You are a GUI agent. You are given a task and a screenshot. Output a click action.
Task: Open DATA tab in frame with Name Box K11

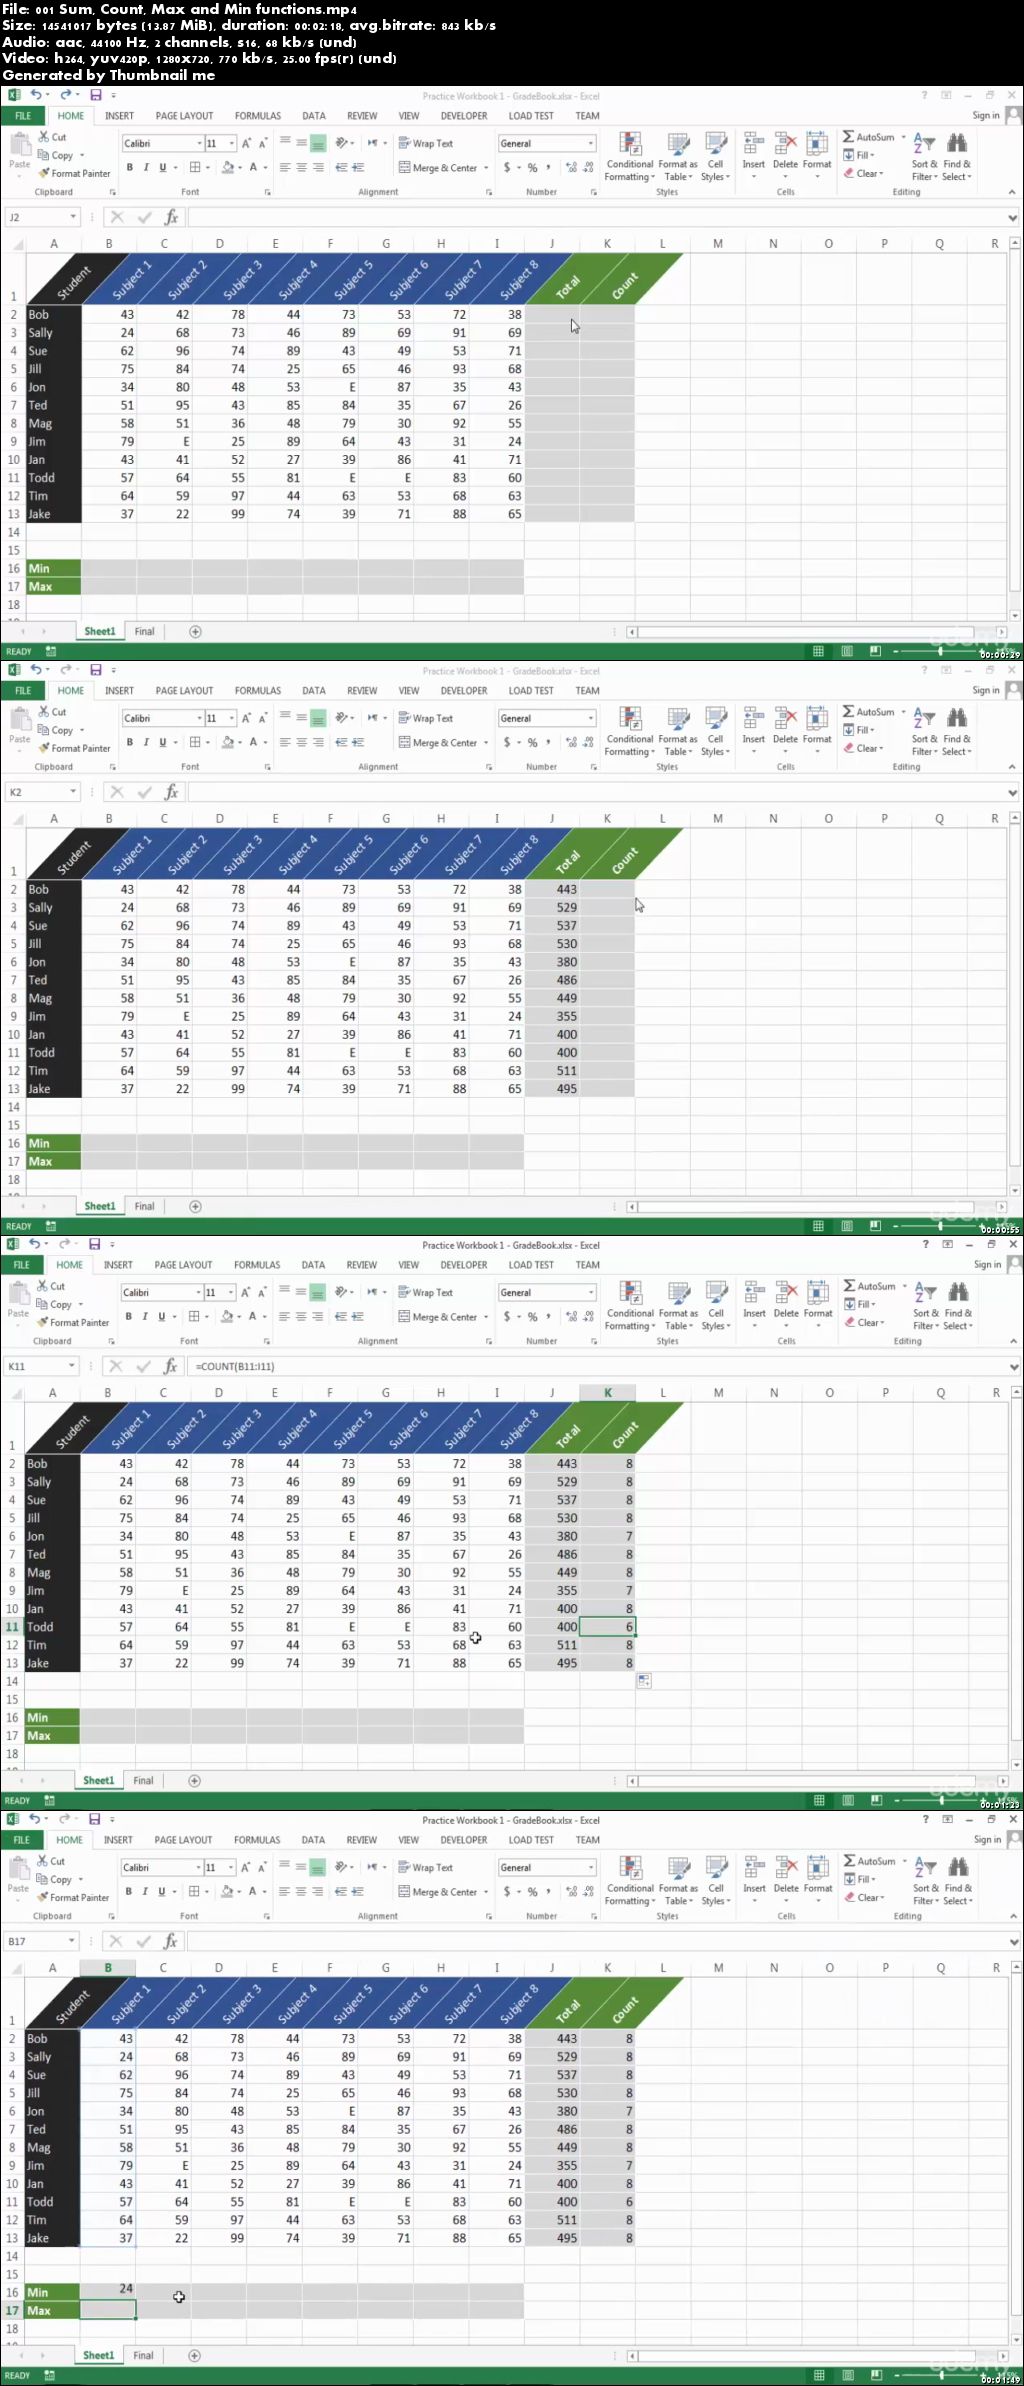[x=313, y=1264]
